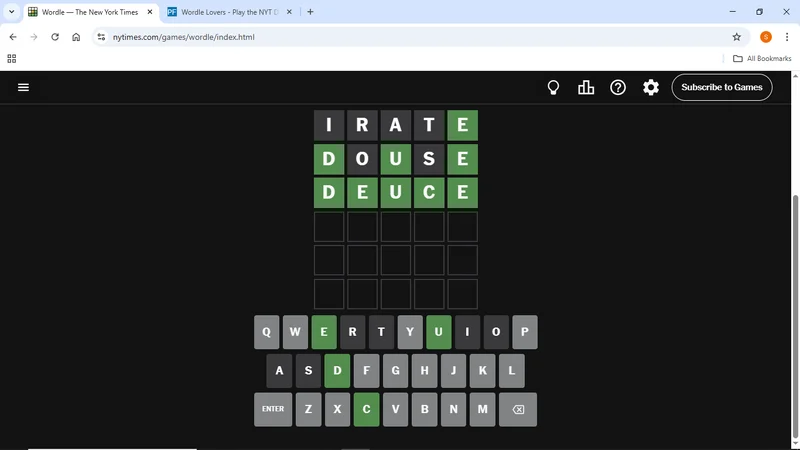This screenshot has height=450, width=800.
Task: Tap the G key
Action: coord(395,371)
